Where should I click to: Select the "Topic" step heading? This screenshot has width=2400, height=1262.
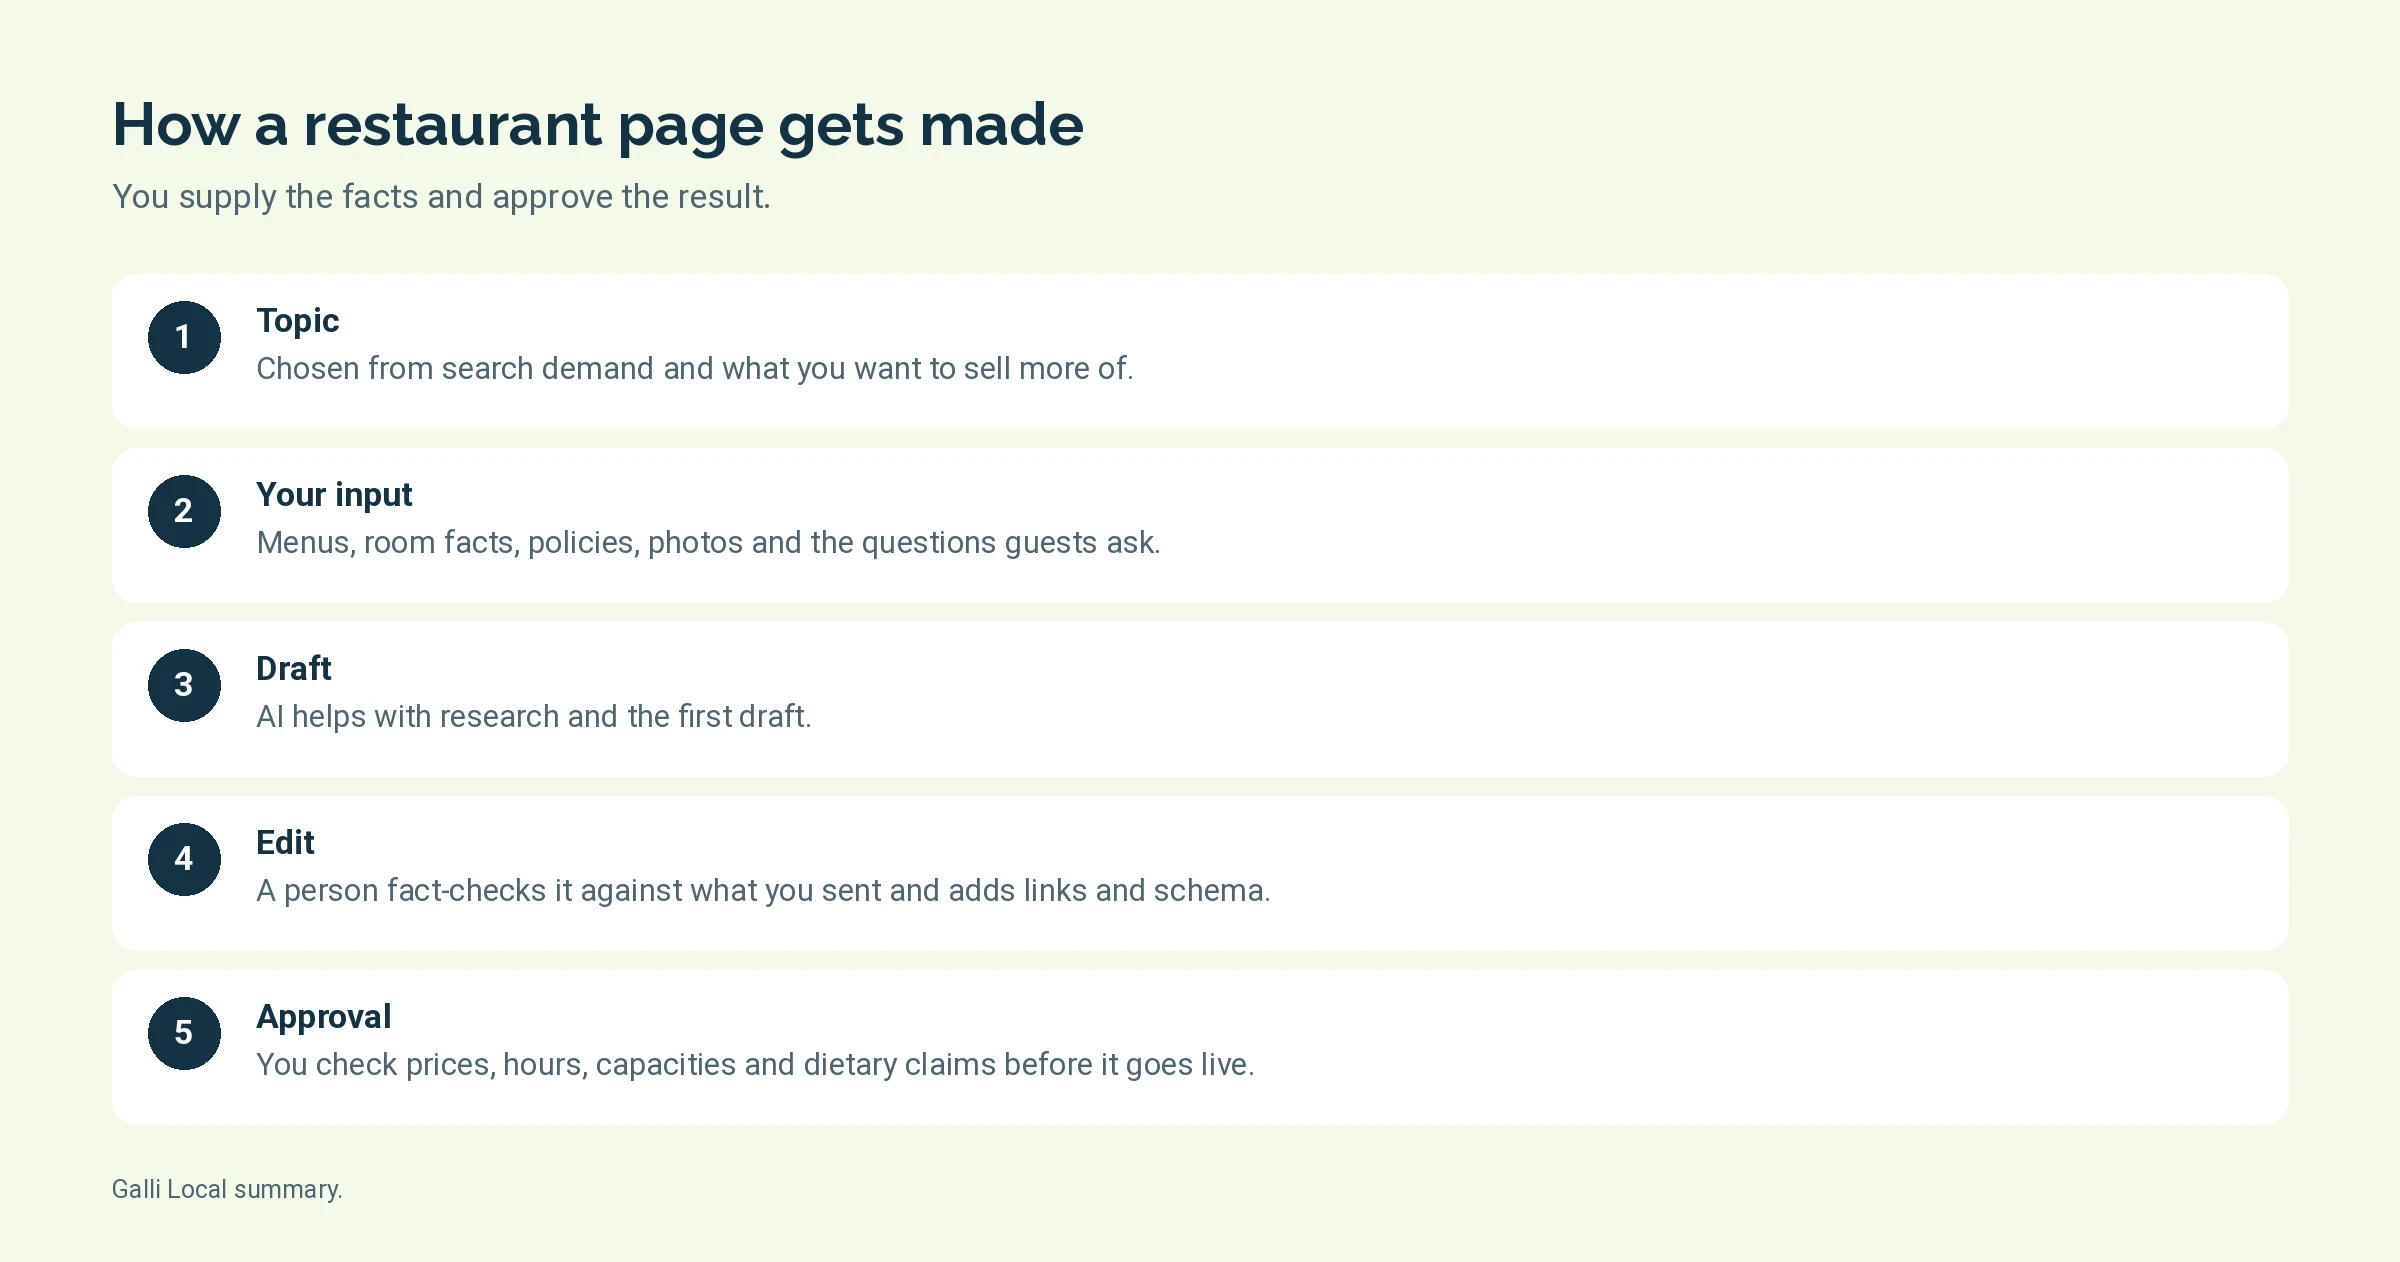click(298, 321)
